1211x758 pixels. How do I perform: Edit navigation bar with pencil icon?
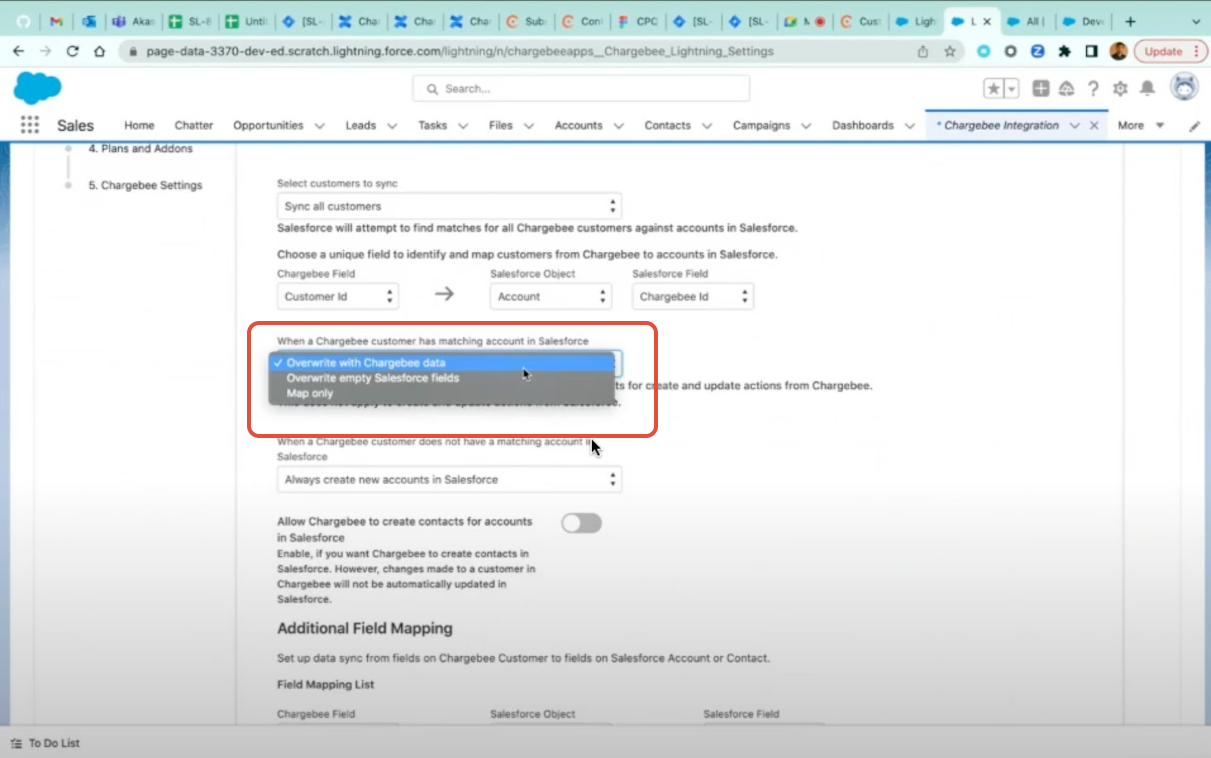pos(1194,126)
